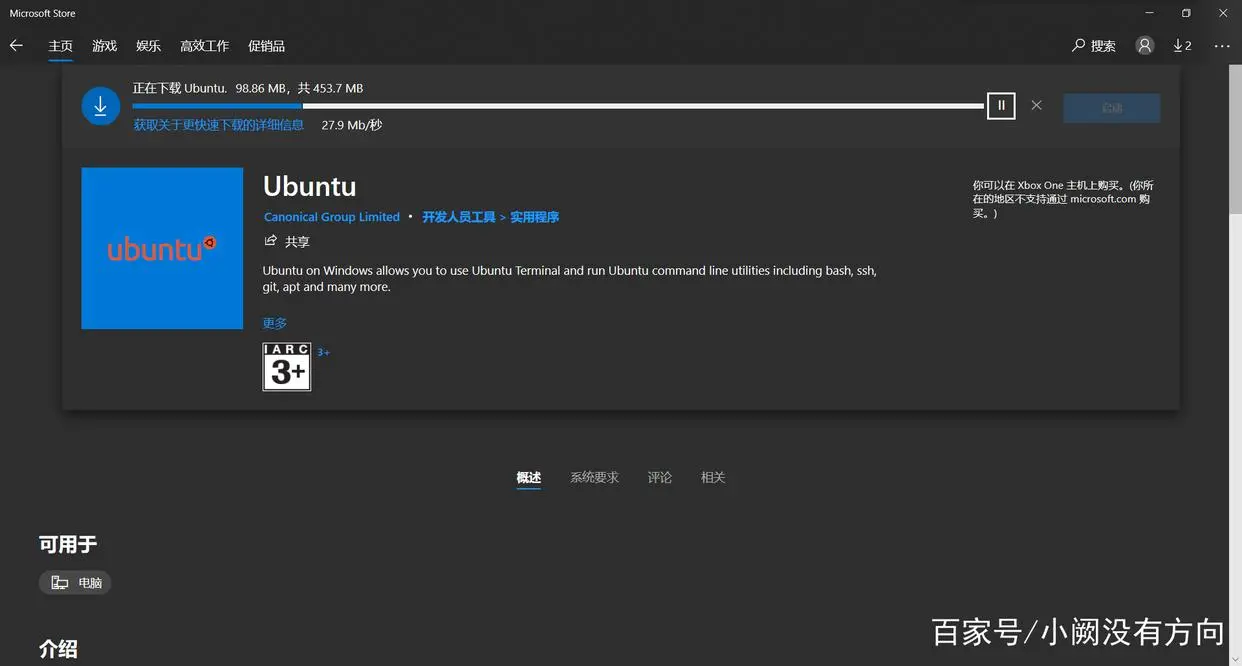Click the 电脑 device chip
Image resolution: width=1242 pixels, height=666 pixels.
coord(75,582)
